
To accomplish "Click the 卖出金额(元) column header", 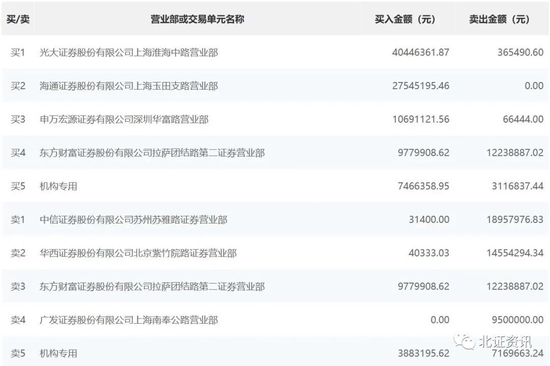I will click(x=499, y=19).
